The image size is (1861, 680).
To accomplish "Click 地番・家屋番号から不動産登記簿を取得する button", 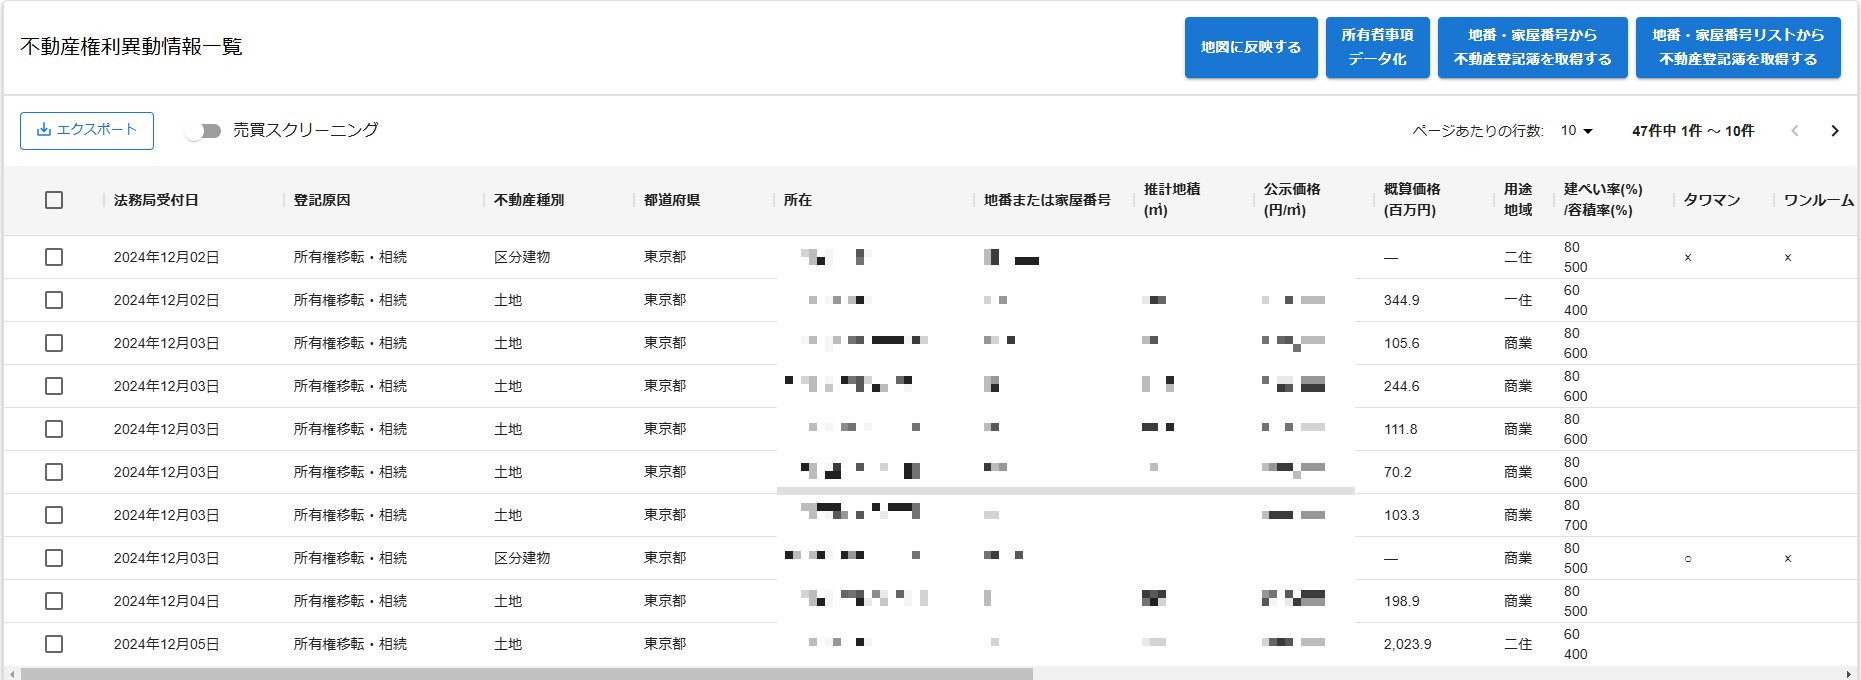I will [1533, 47].
